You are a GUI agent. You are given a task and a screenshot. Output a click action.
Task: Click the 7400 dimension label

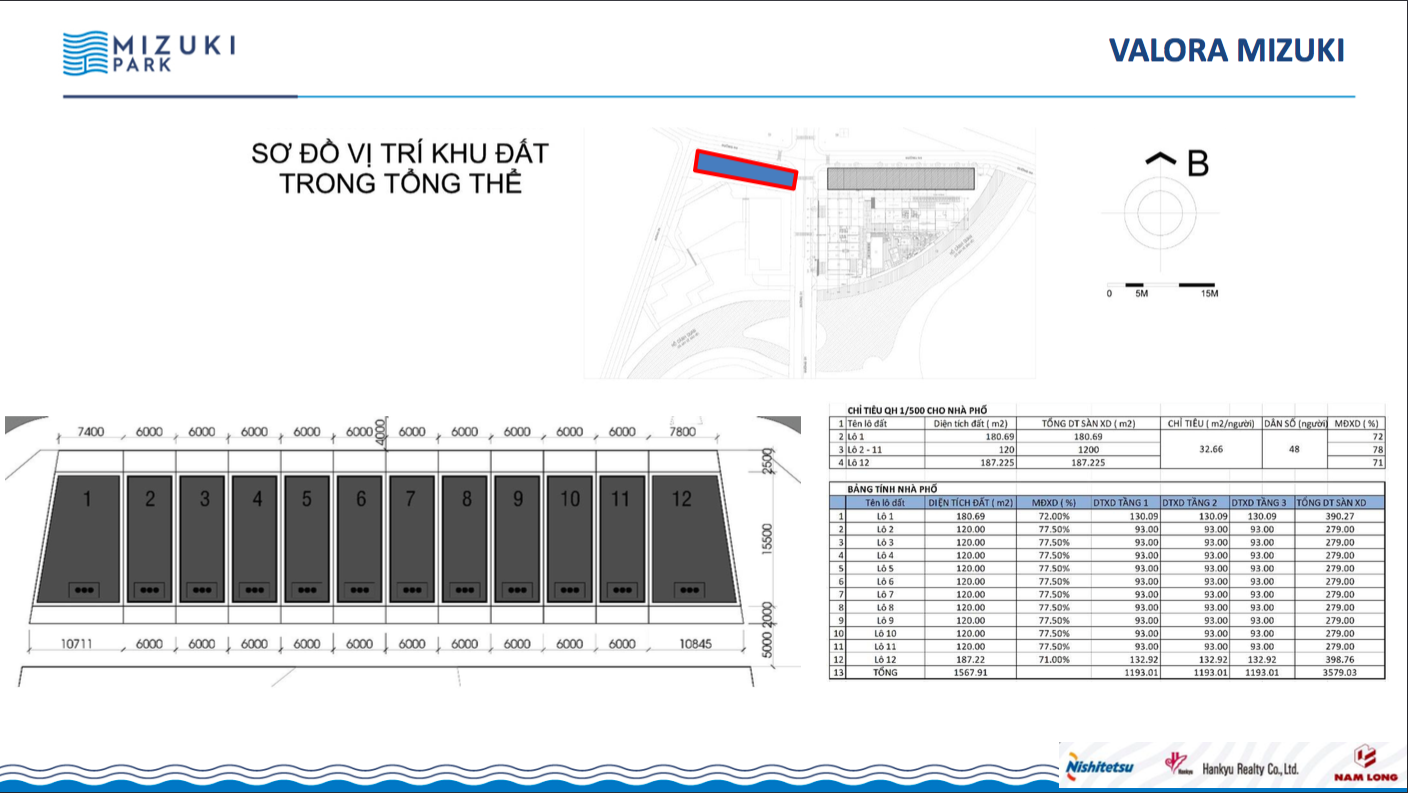click(92, 432)
